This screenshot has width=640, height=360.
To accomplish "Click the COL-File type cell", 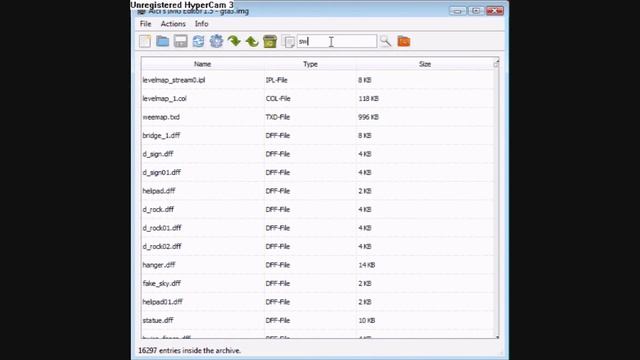I will (278, 98).
